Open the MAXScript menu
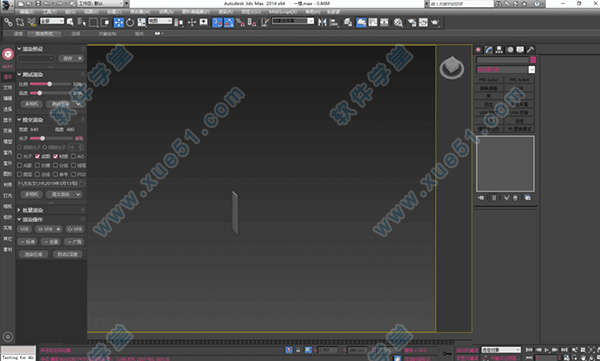Viewport: 600px width, 361px height. click(283, 12)
